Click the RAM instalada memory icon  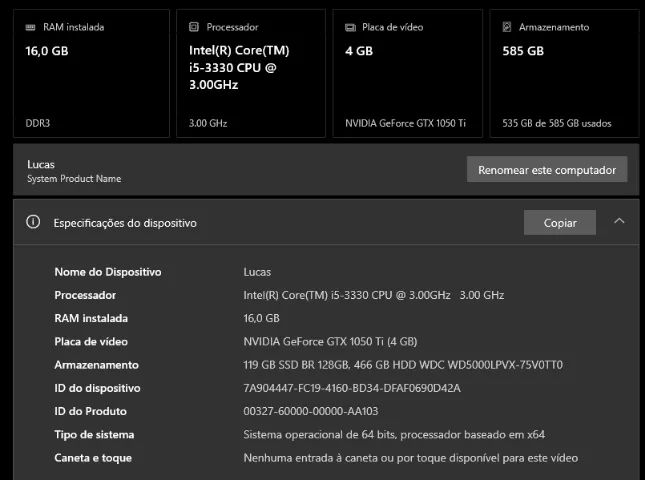pyautogui.click(x=30, y=27)
